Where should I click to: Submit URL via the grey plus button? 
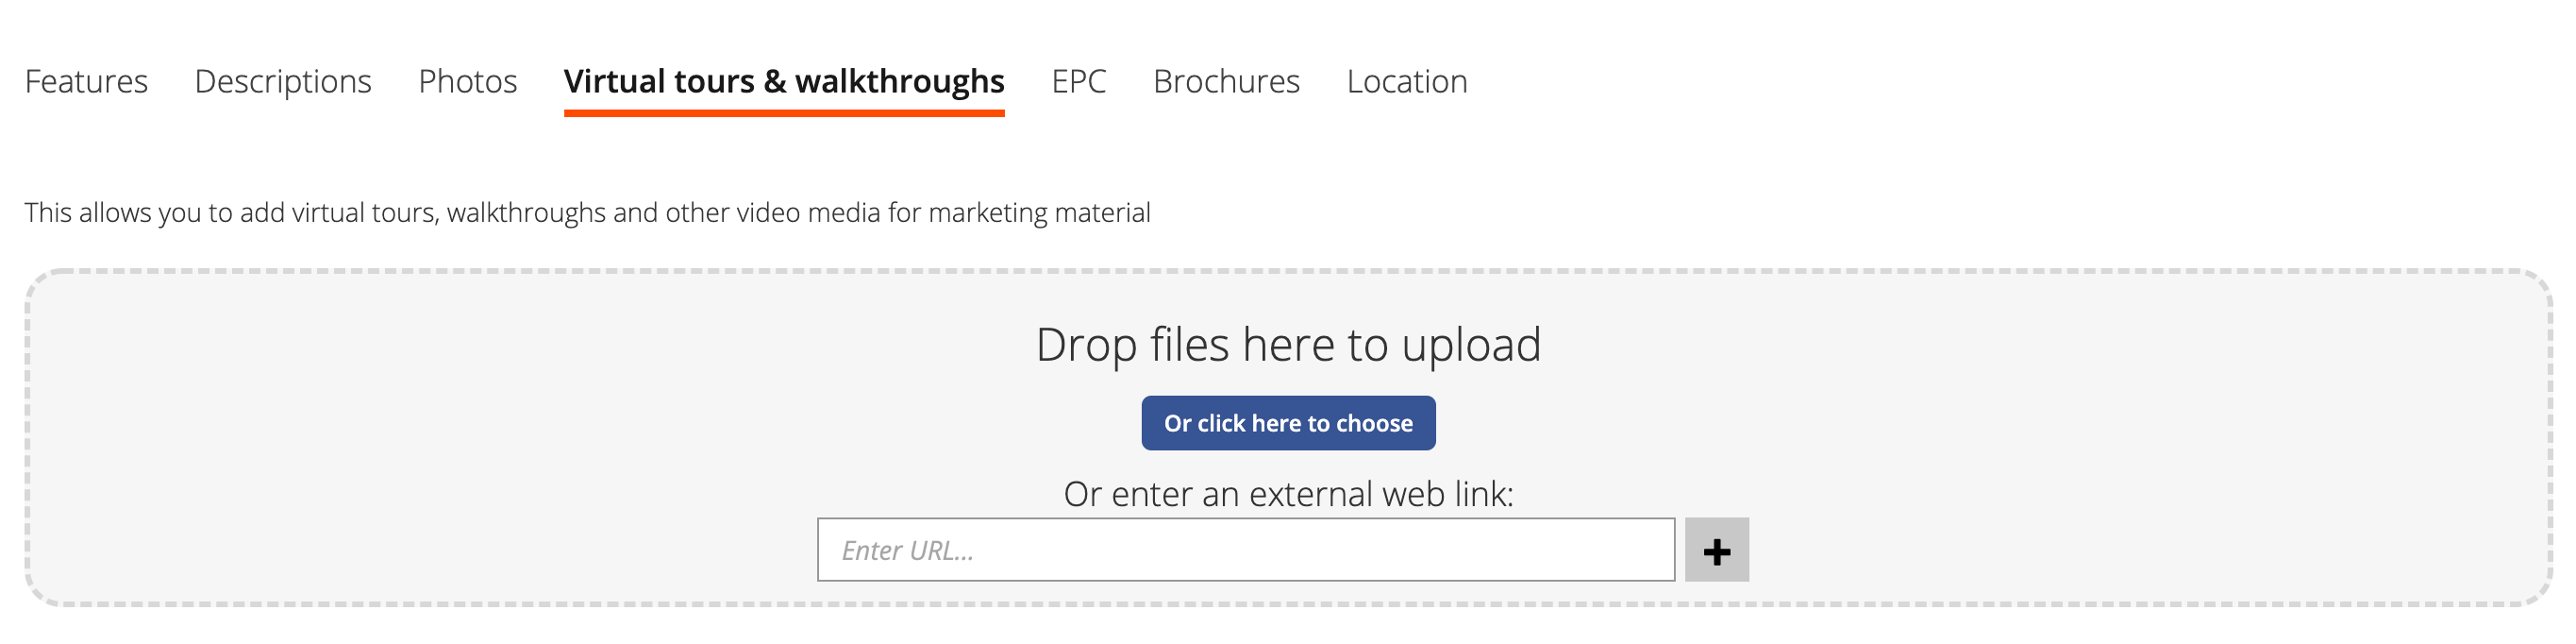pyautogui.click(x=1716, y=549)
